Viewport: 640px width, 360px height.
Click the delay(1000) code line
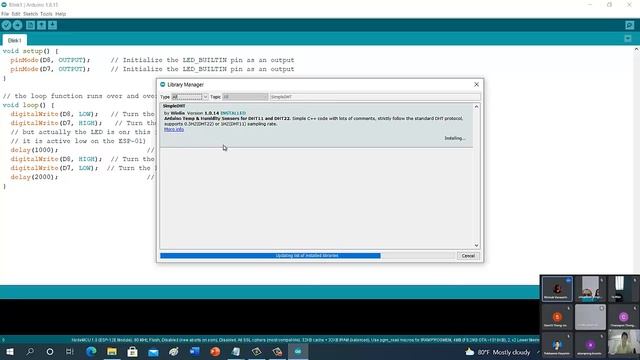point(34,150)
